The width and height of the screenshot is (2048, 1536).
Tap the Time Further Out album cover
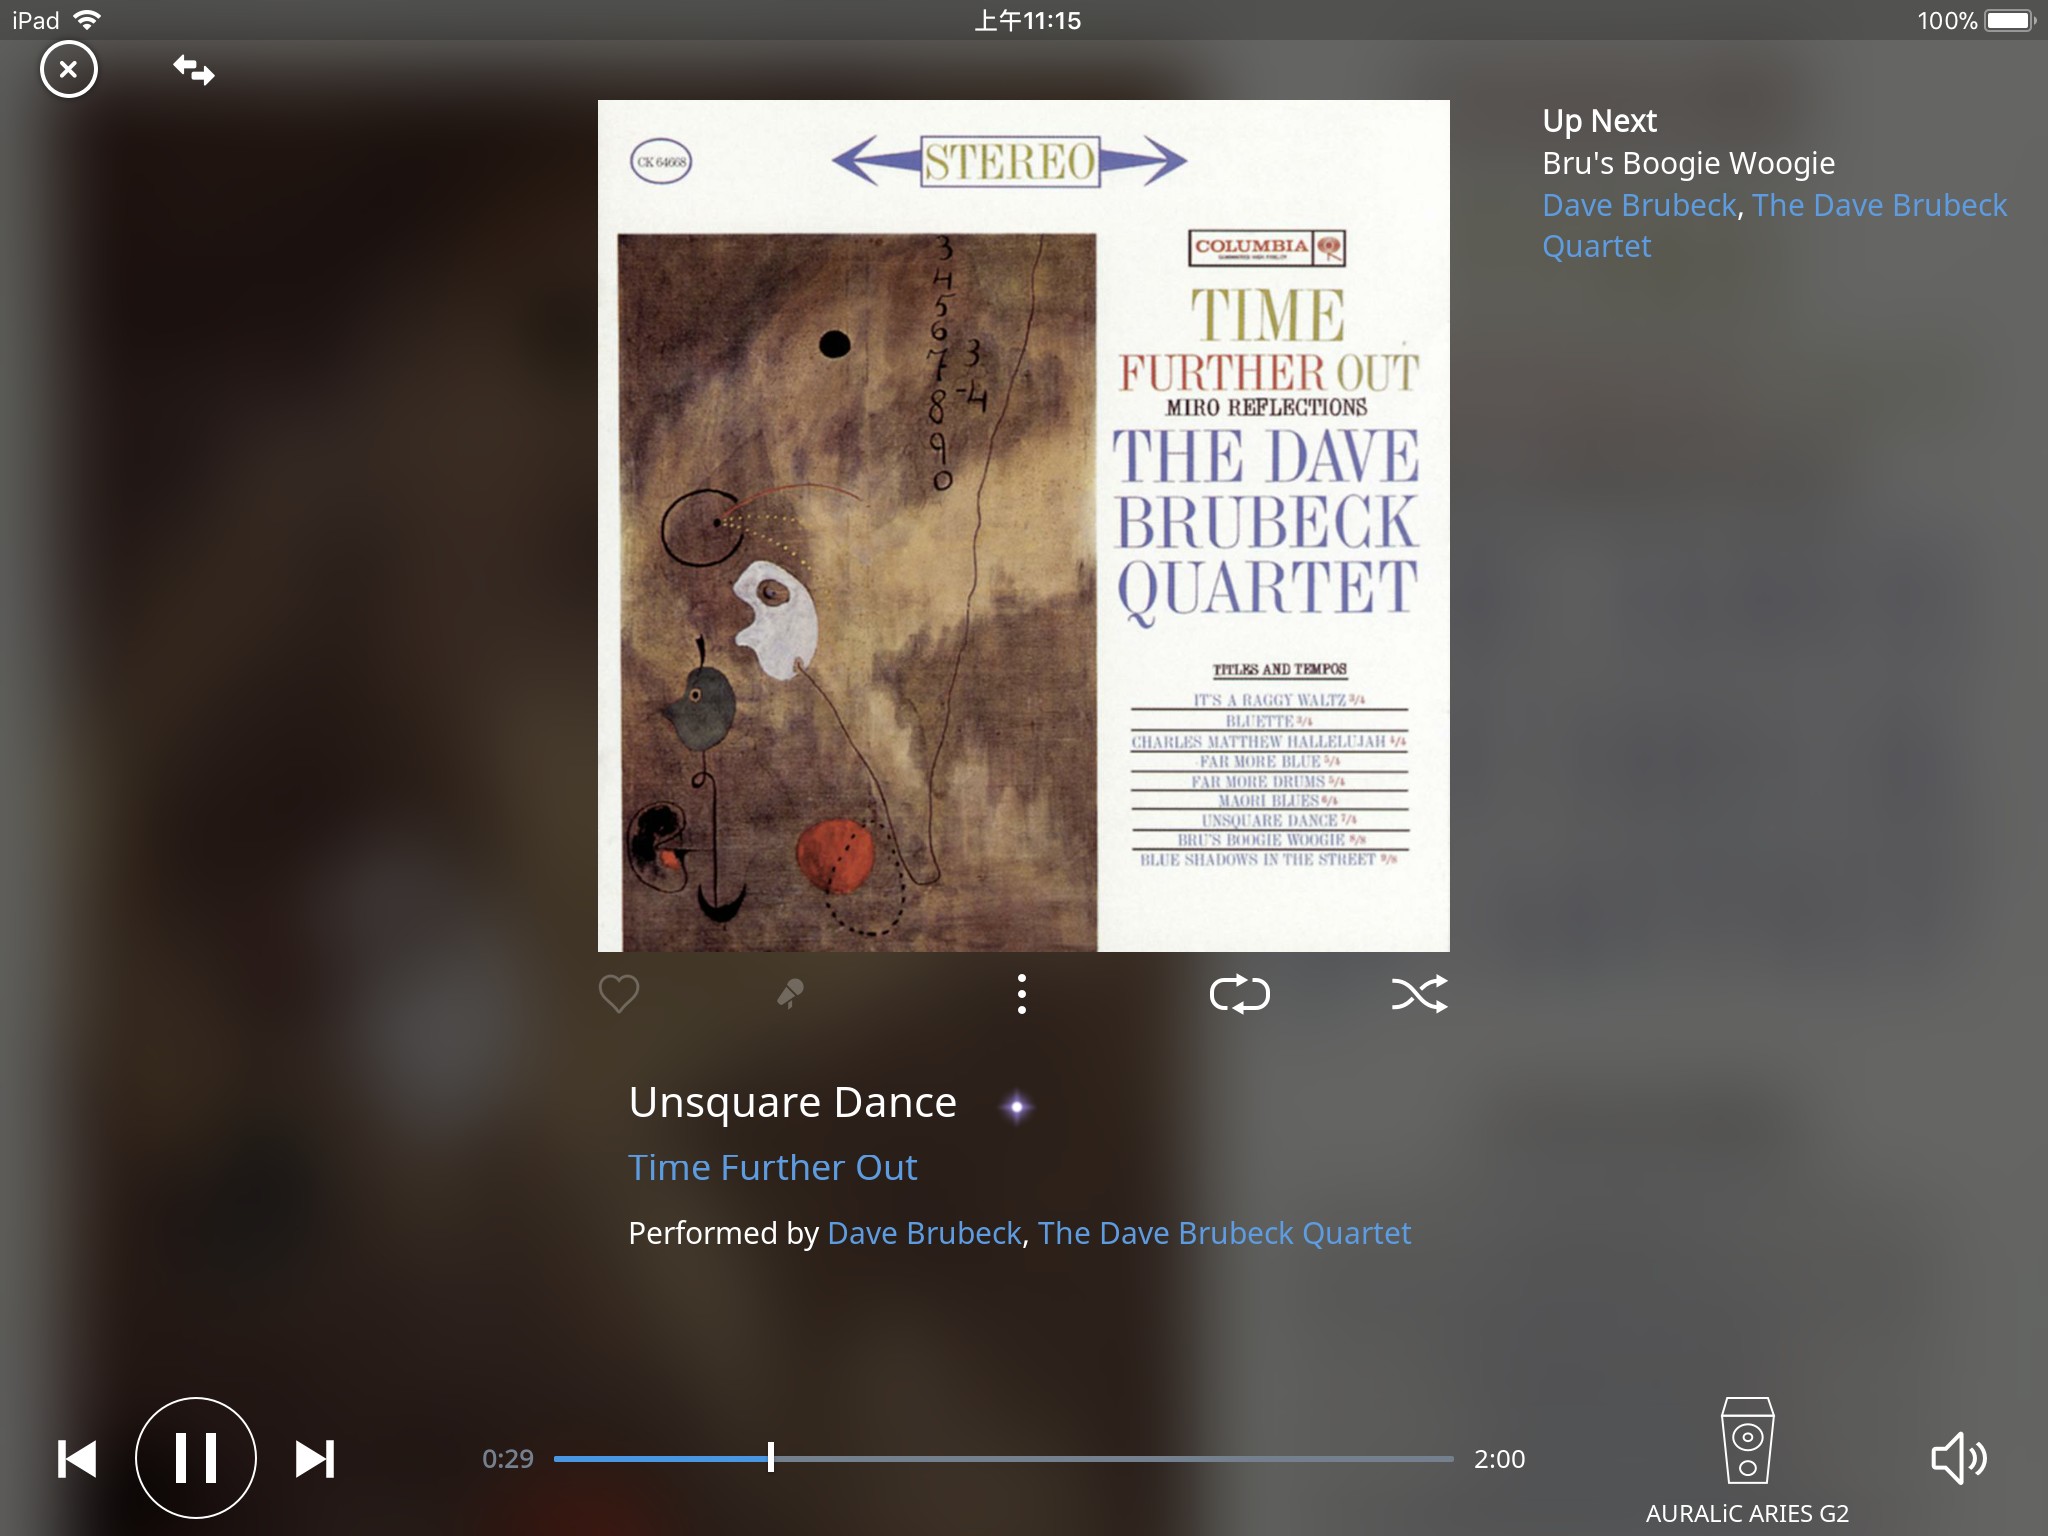tap(1023, 526)
